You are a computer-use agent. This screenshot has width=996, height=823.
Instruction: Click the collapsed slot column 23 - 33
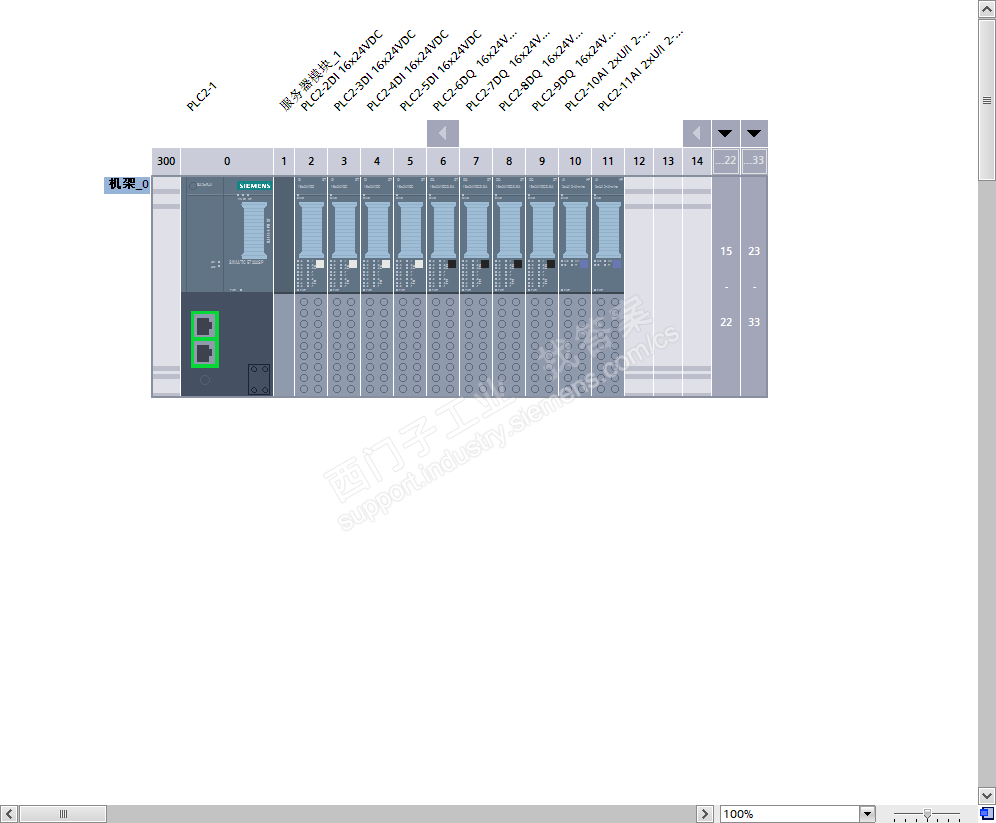754,286
